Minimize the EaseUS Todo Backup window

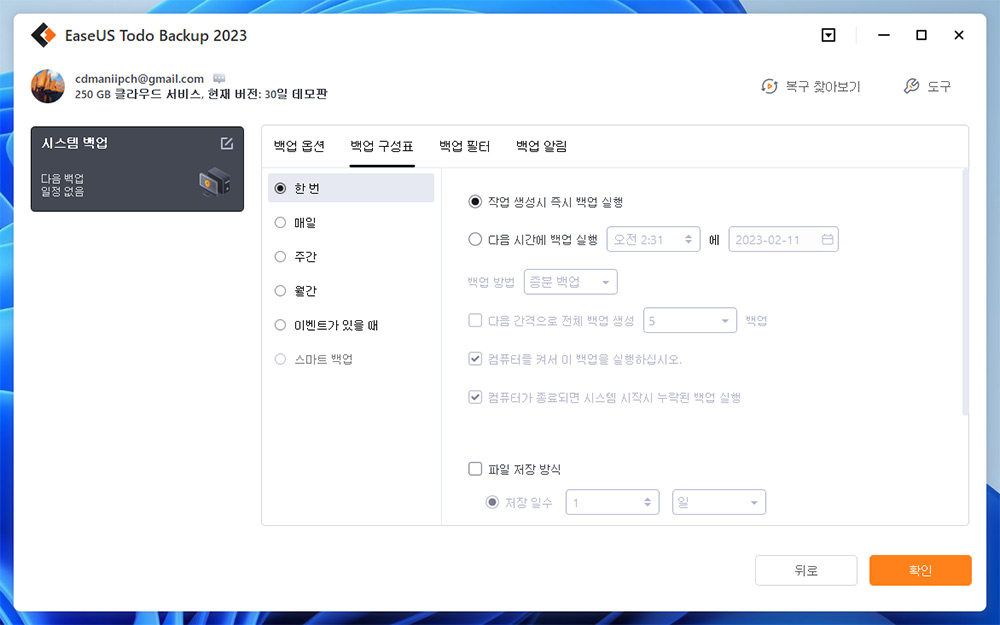coord(883,35)
